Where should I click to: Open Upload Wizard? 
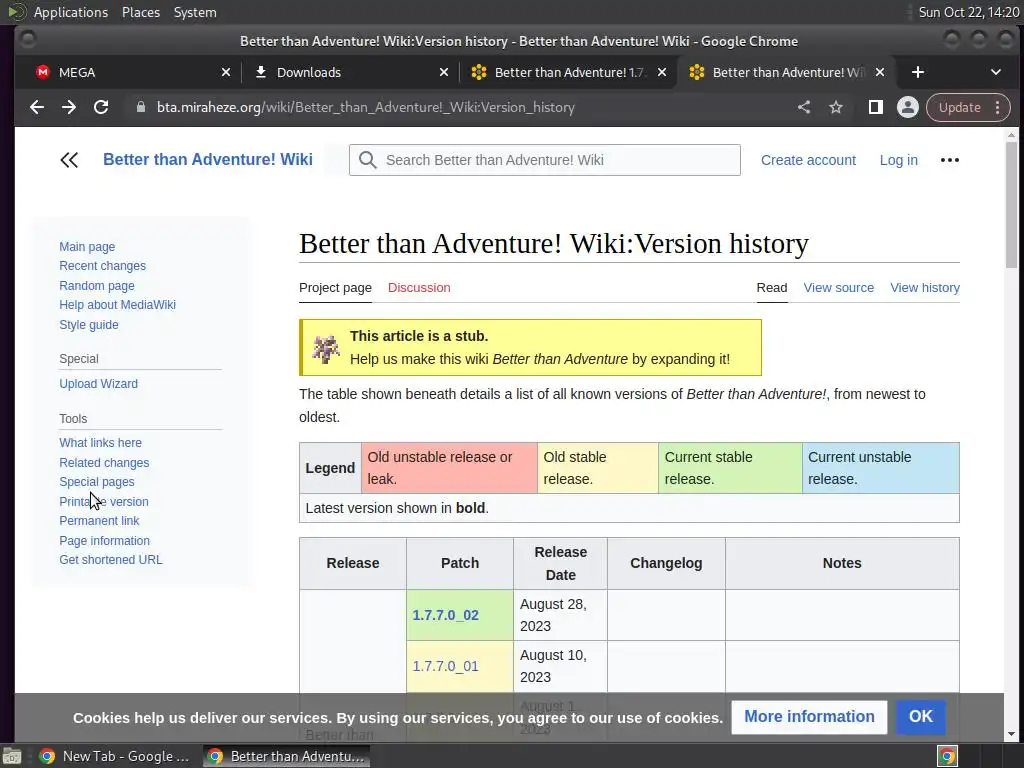(99, 384)
